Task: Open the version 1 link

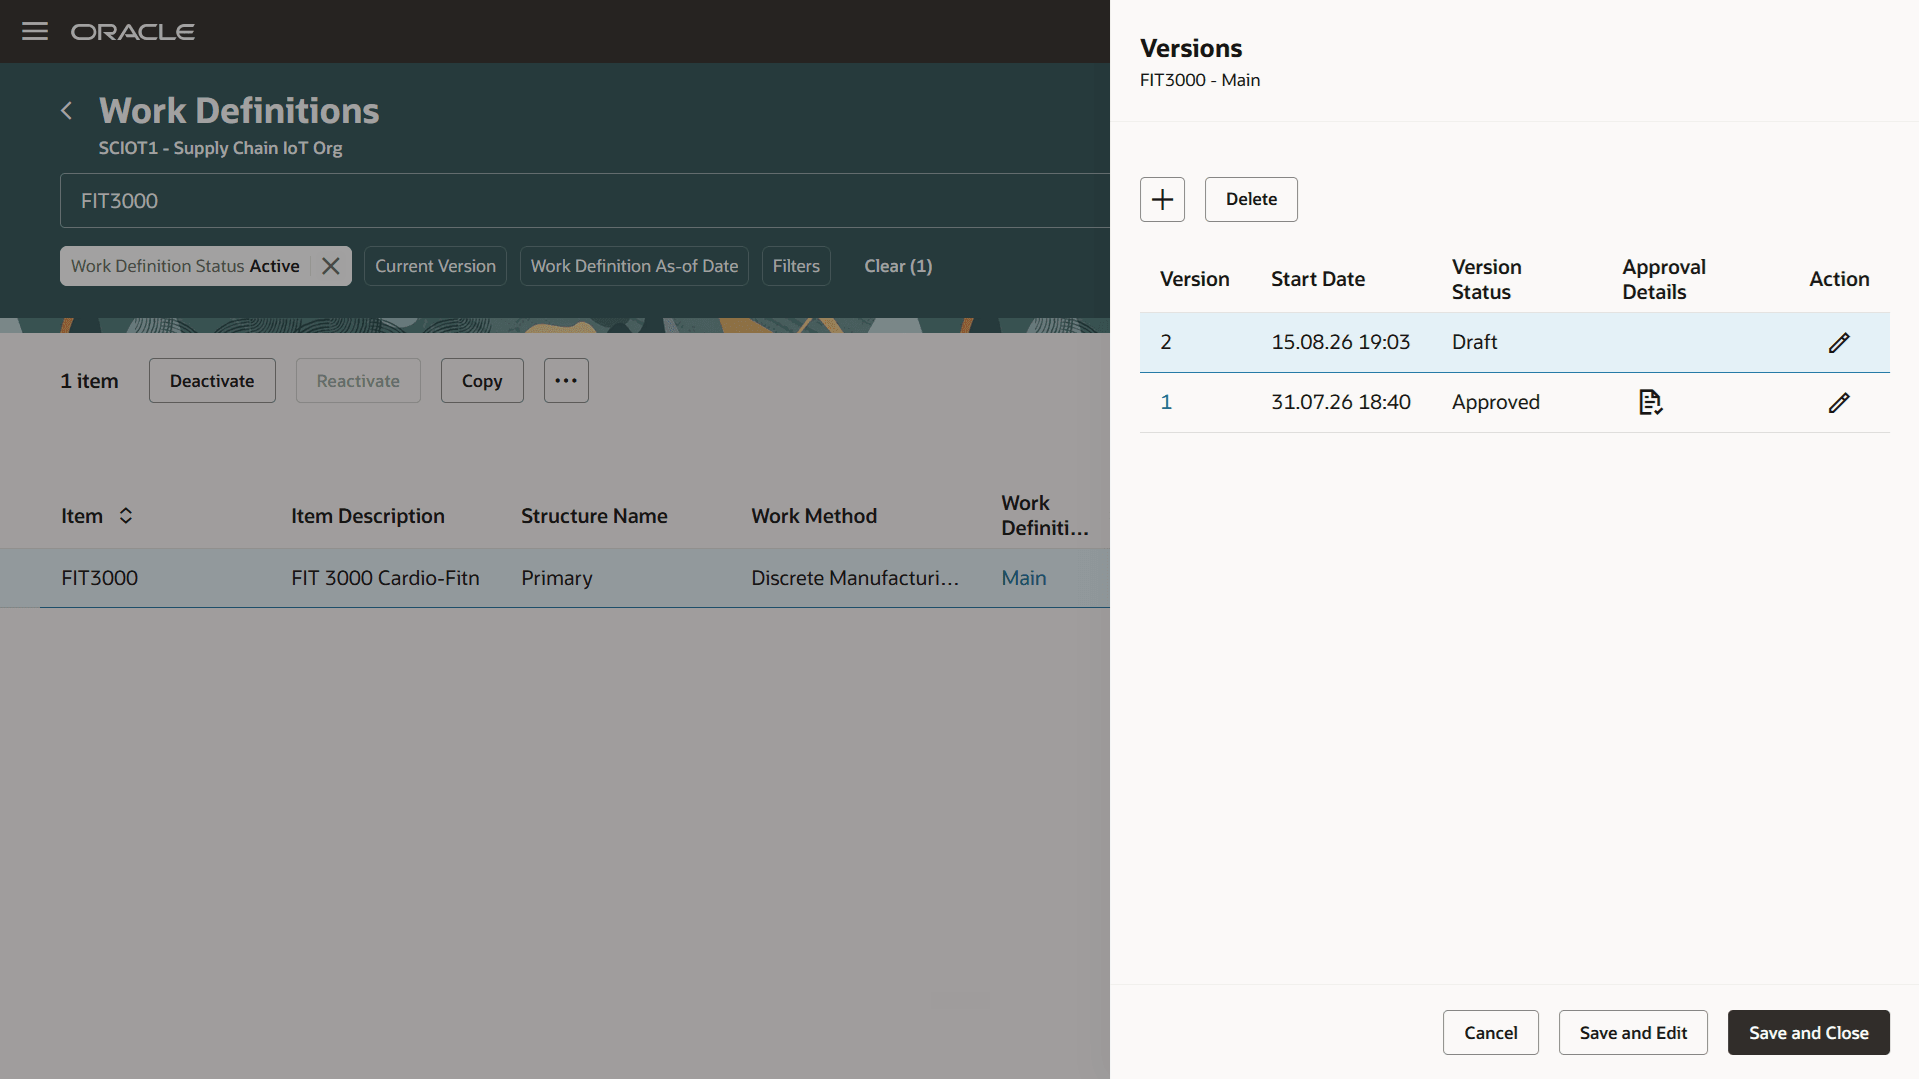Action: click(x=1166, y=402)
